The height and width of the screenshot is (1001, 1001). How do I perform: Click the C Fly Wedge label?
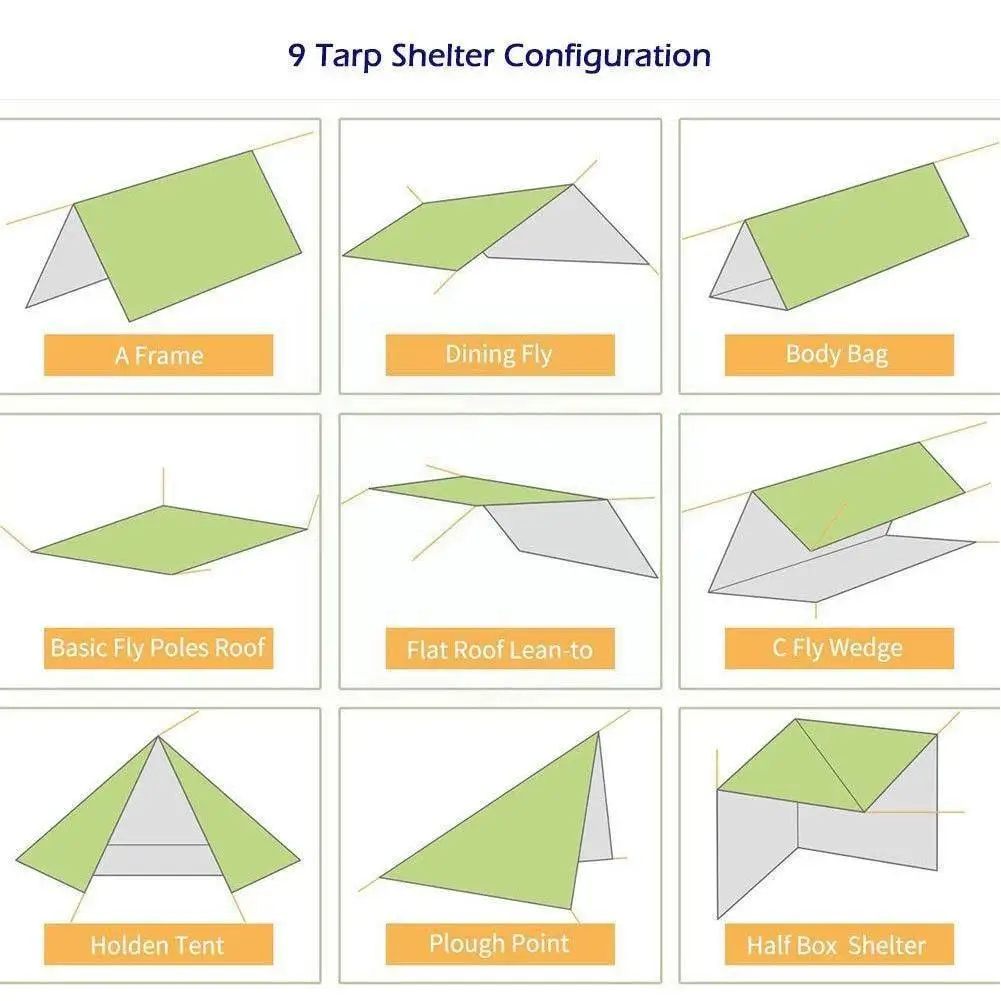tap(838, 648)
